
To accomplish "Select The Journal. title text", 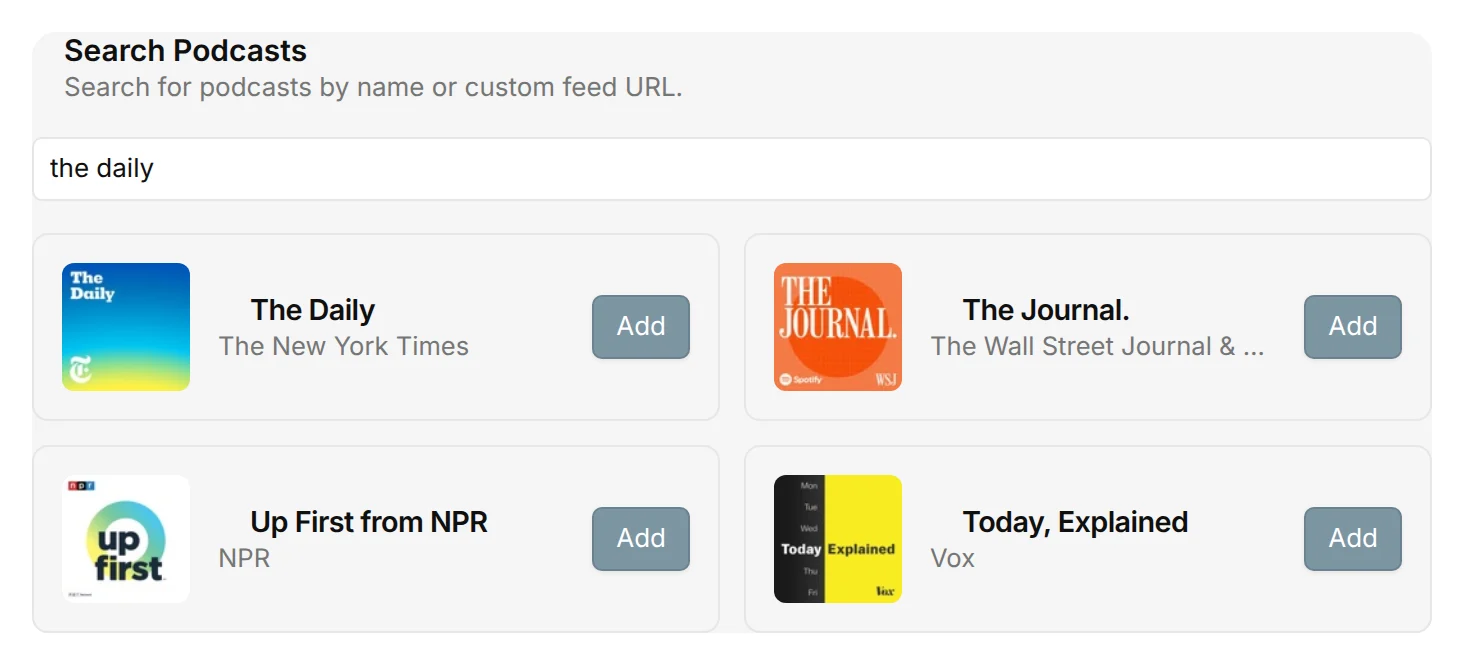I will click(x=1046, y=310).
